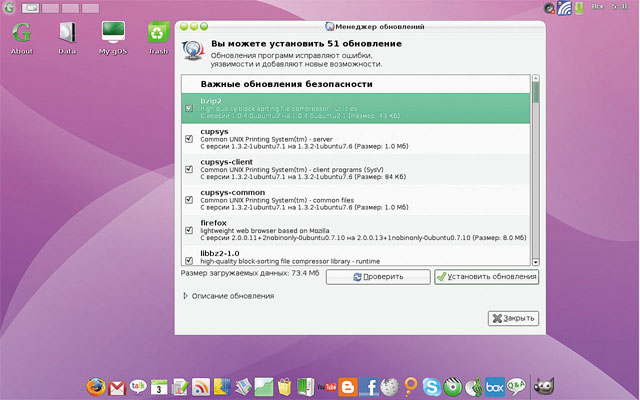Select the cupsys-common row name
This screenshot has height=400, width=640.
(233, 192)
